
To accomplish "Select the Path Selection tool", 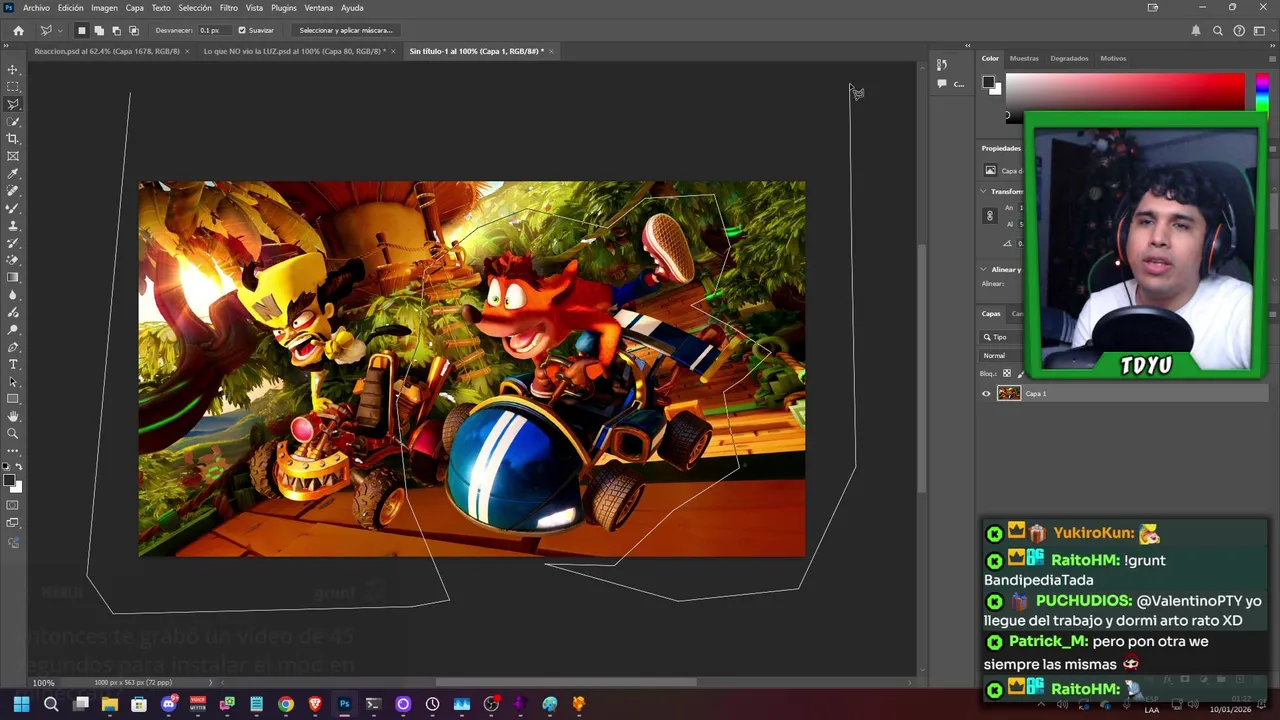I will pos(13,382).
